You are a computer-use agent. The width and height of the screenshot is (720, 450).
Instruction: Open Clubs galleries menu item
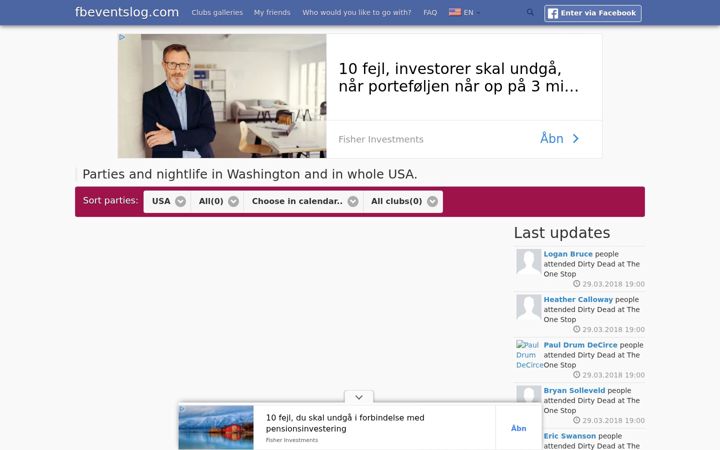[x=217, y=12]
